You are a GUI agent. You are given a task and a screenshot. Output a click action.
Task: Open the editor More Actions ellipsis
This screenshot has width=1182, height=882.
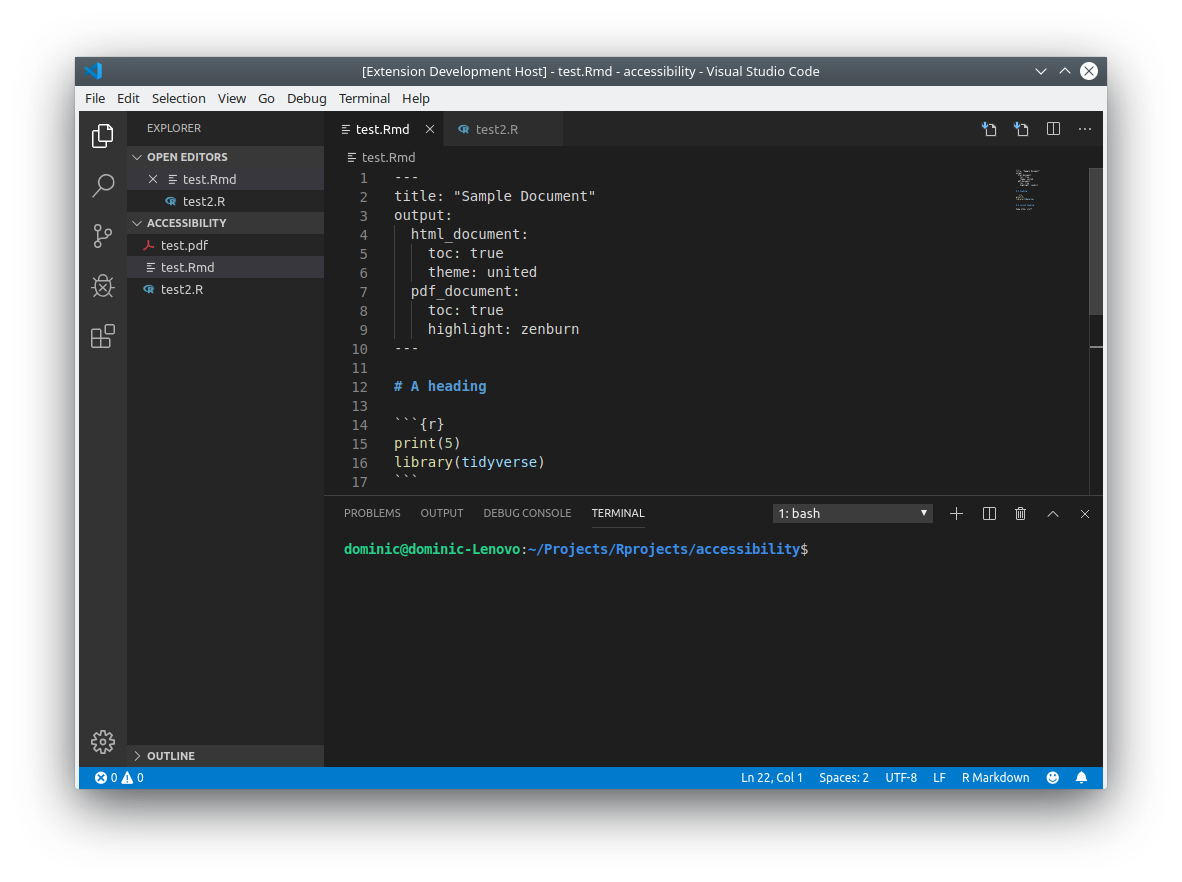coord(1085,129)
